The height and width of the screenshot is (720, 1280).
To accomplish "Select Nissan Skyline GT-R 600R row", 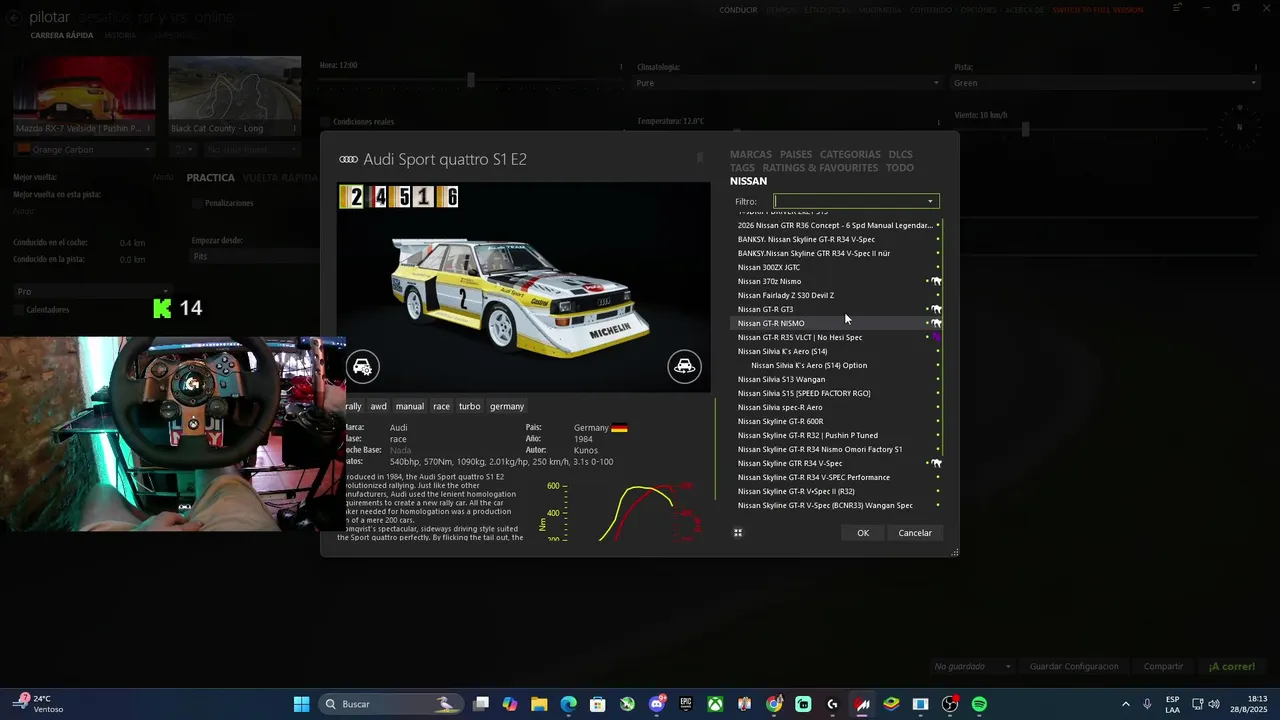I will (835, 421).
